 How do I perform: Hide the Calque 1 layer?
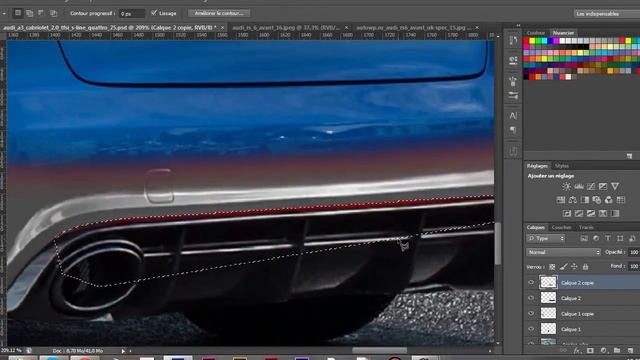coord(531,329)
